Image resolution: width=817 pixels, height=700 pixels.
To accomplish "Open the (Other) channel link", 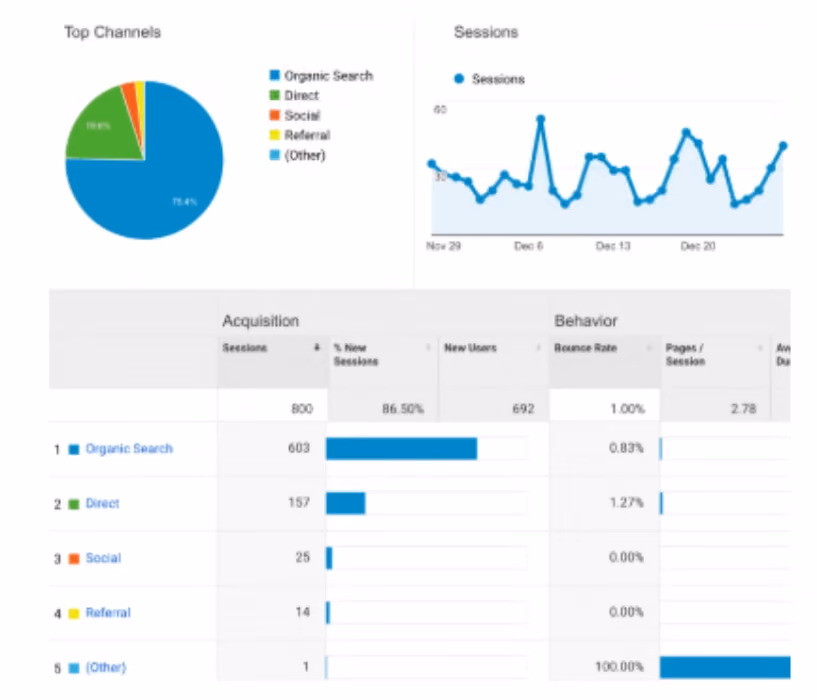I will point(106,668).
